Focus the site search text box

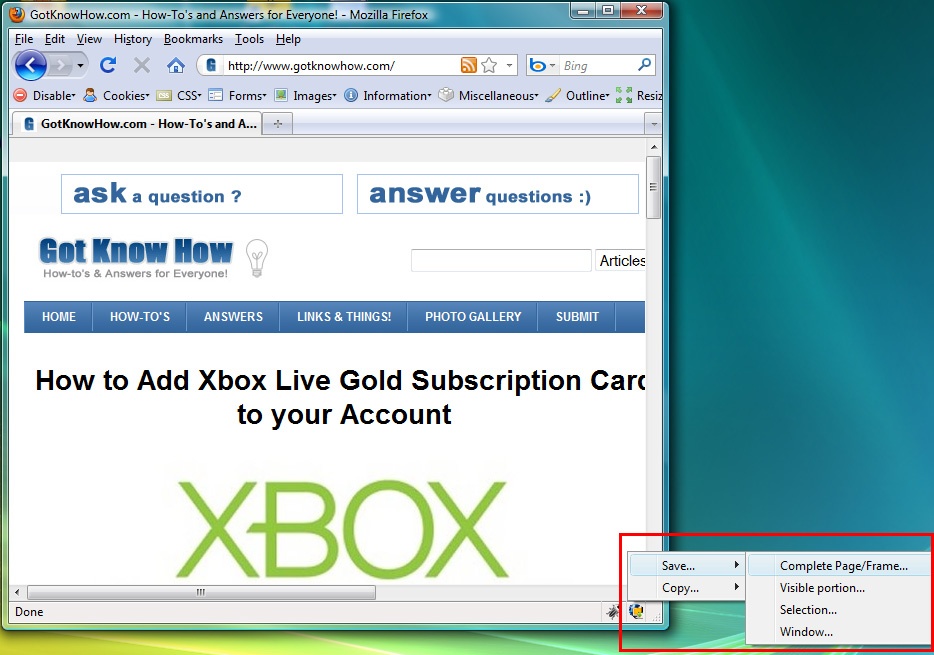[501, 261]
